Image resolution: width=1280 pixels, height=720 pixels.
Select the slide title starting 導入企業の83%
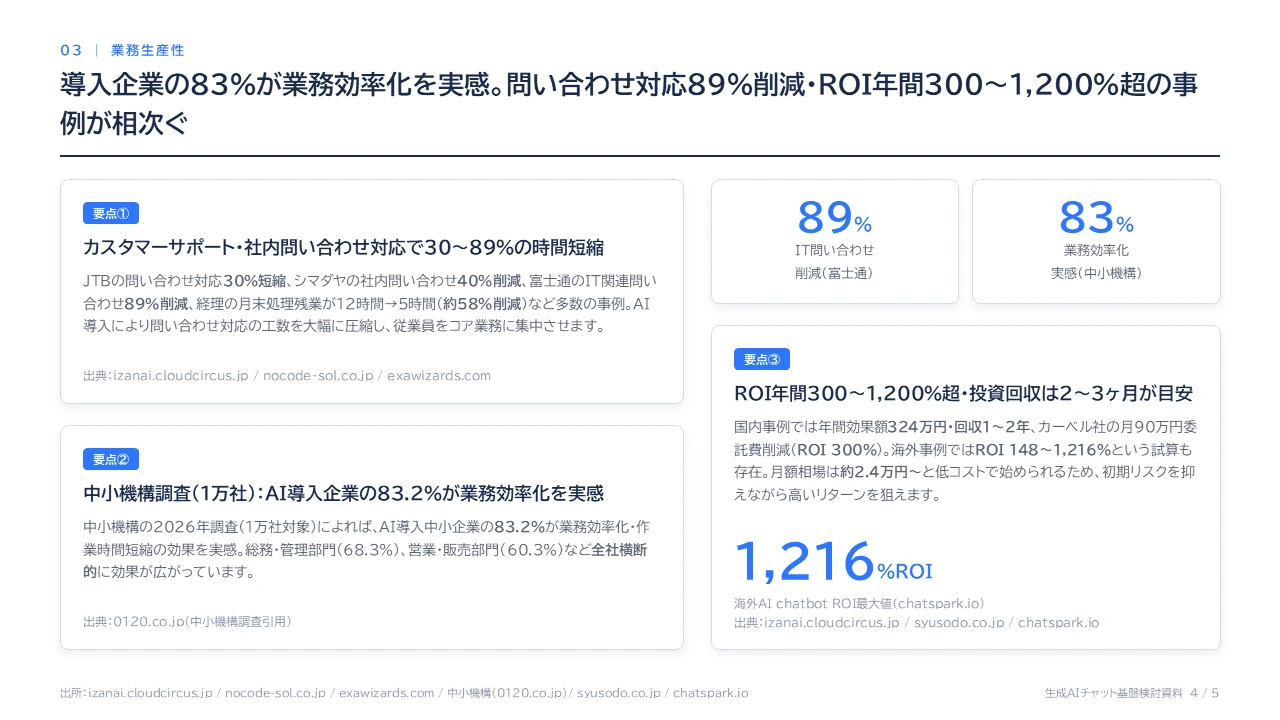click(x=629, y=104)
